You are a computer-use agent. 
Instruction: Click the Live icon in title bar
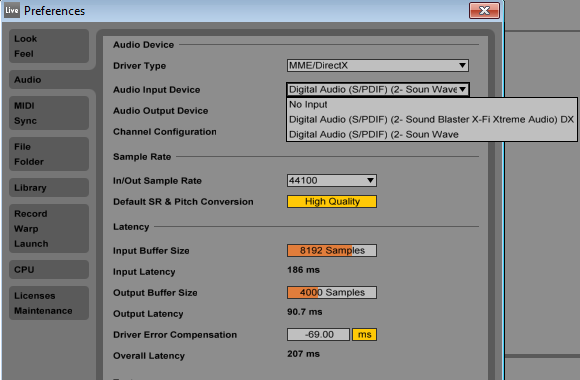click(12, 10)
